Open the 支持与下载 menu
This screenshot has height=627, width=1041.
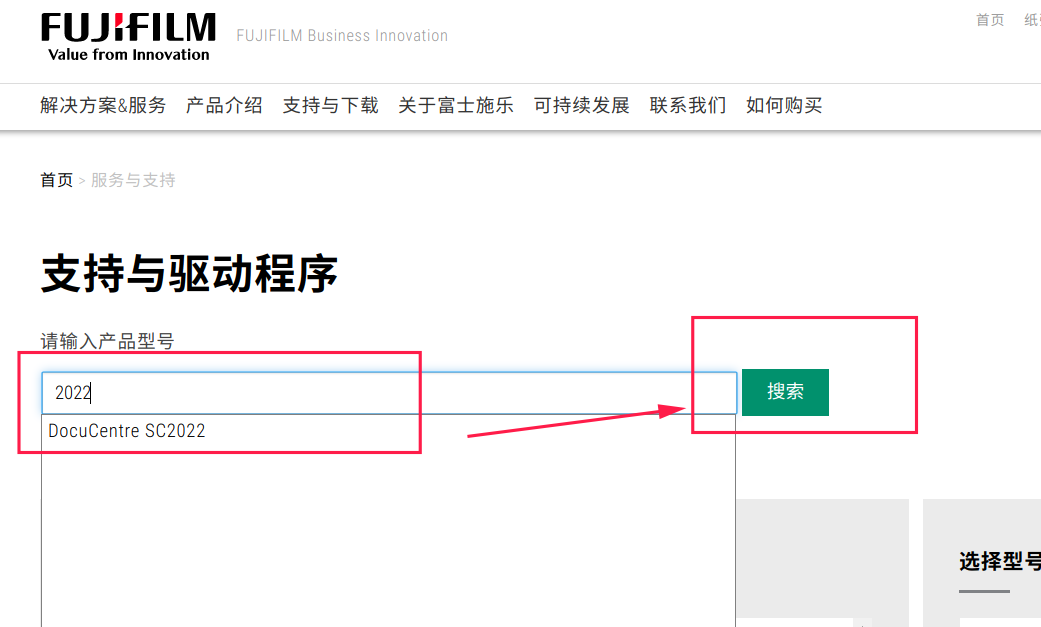(331, 105)
